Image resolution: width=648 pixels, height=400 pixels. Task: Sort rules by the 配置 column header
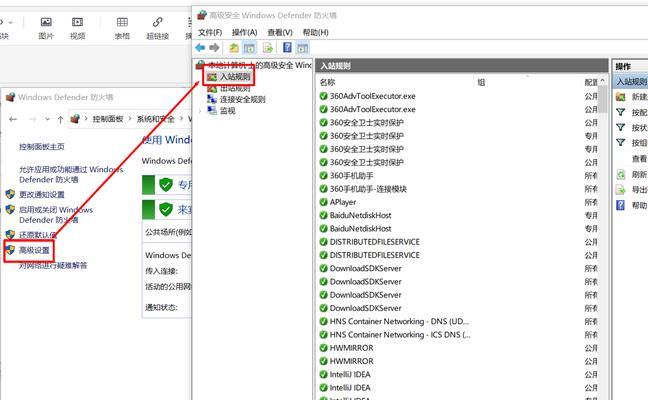tap(591, 82)
